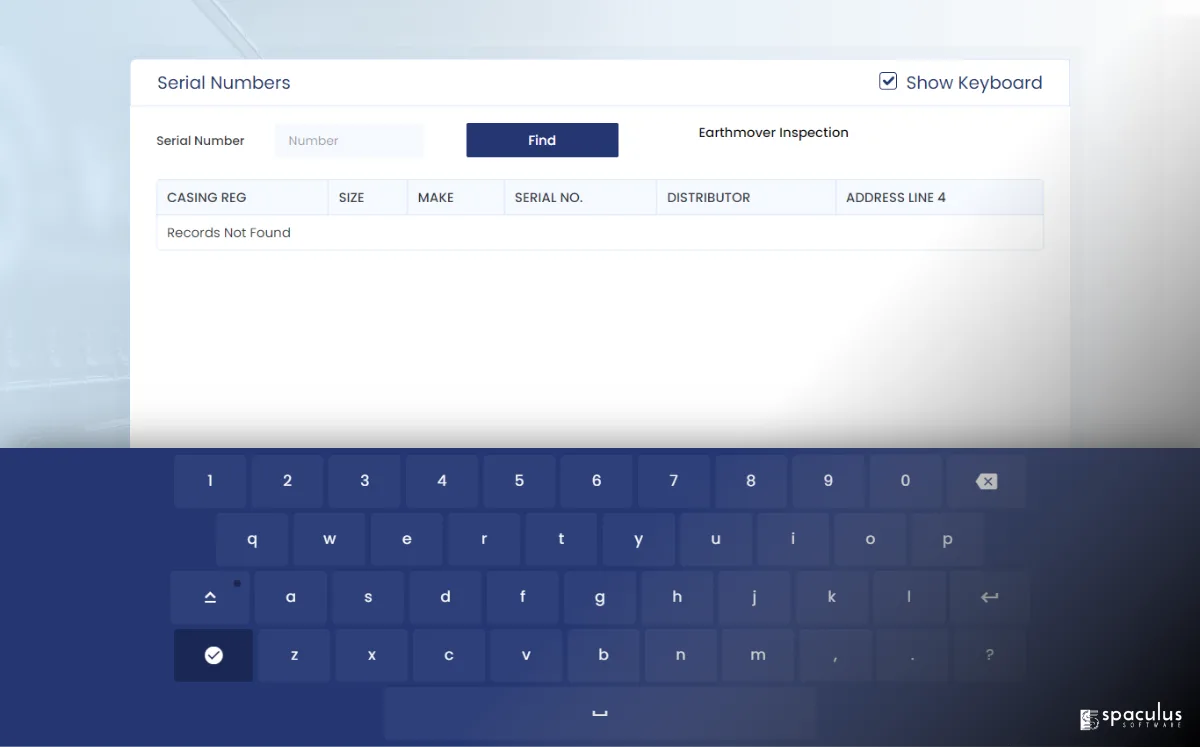
Task: Click the DISTRIBUTOR column header
Action: coord(708,198)
